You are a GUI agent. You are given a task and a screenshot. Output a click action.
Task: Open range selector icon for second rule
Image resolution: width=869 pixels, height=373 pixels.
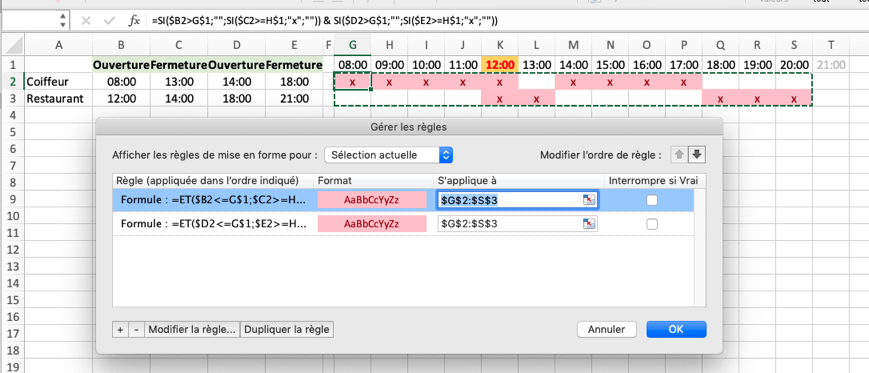coord(589,224)
